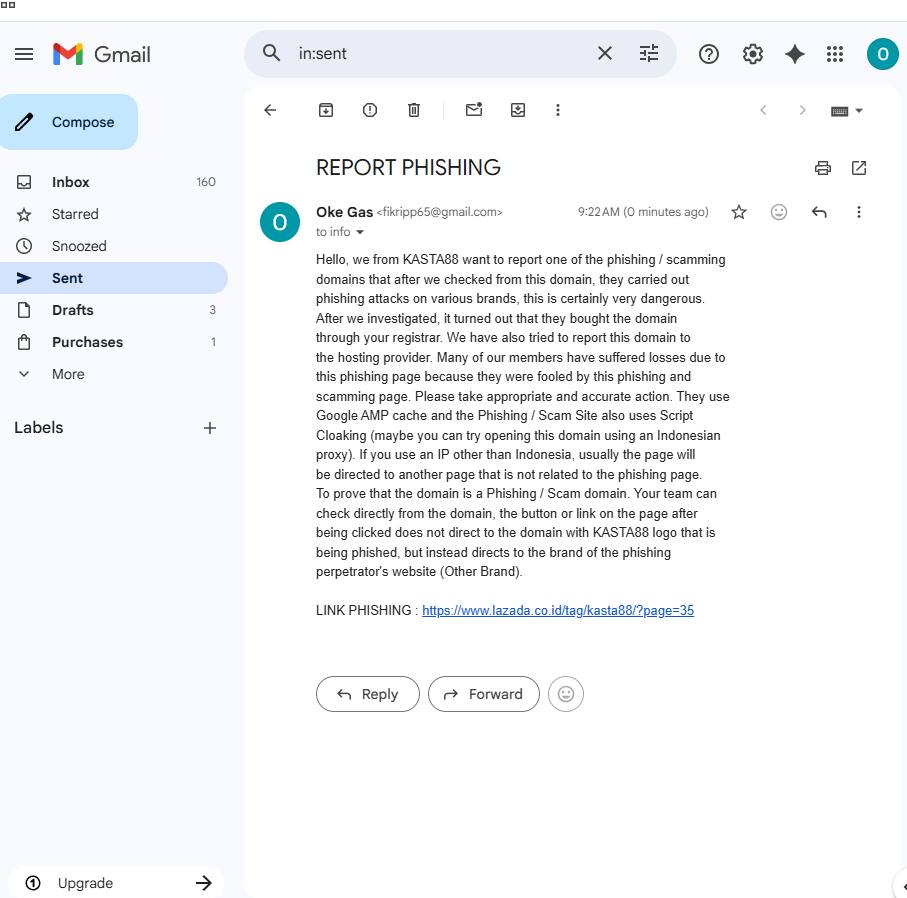Open toolbar More options three dots
This screenshot has height=898, width=907.
point(558,110)
